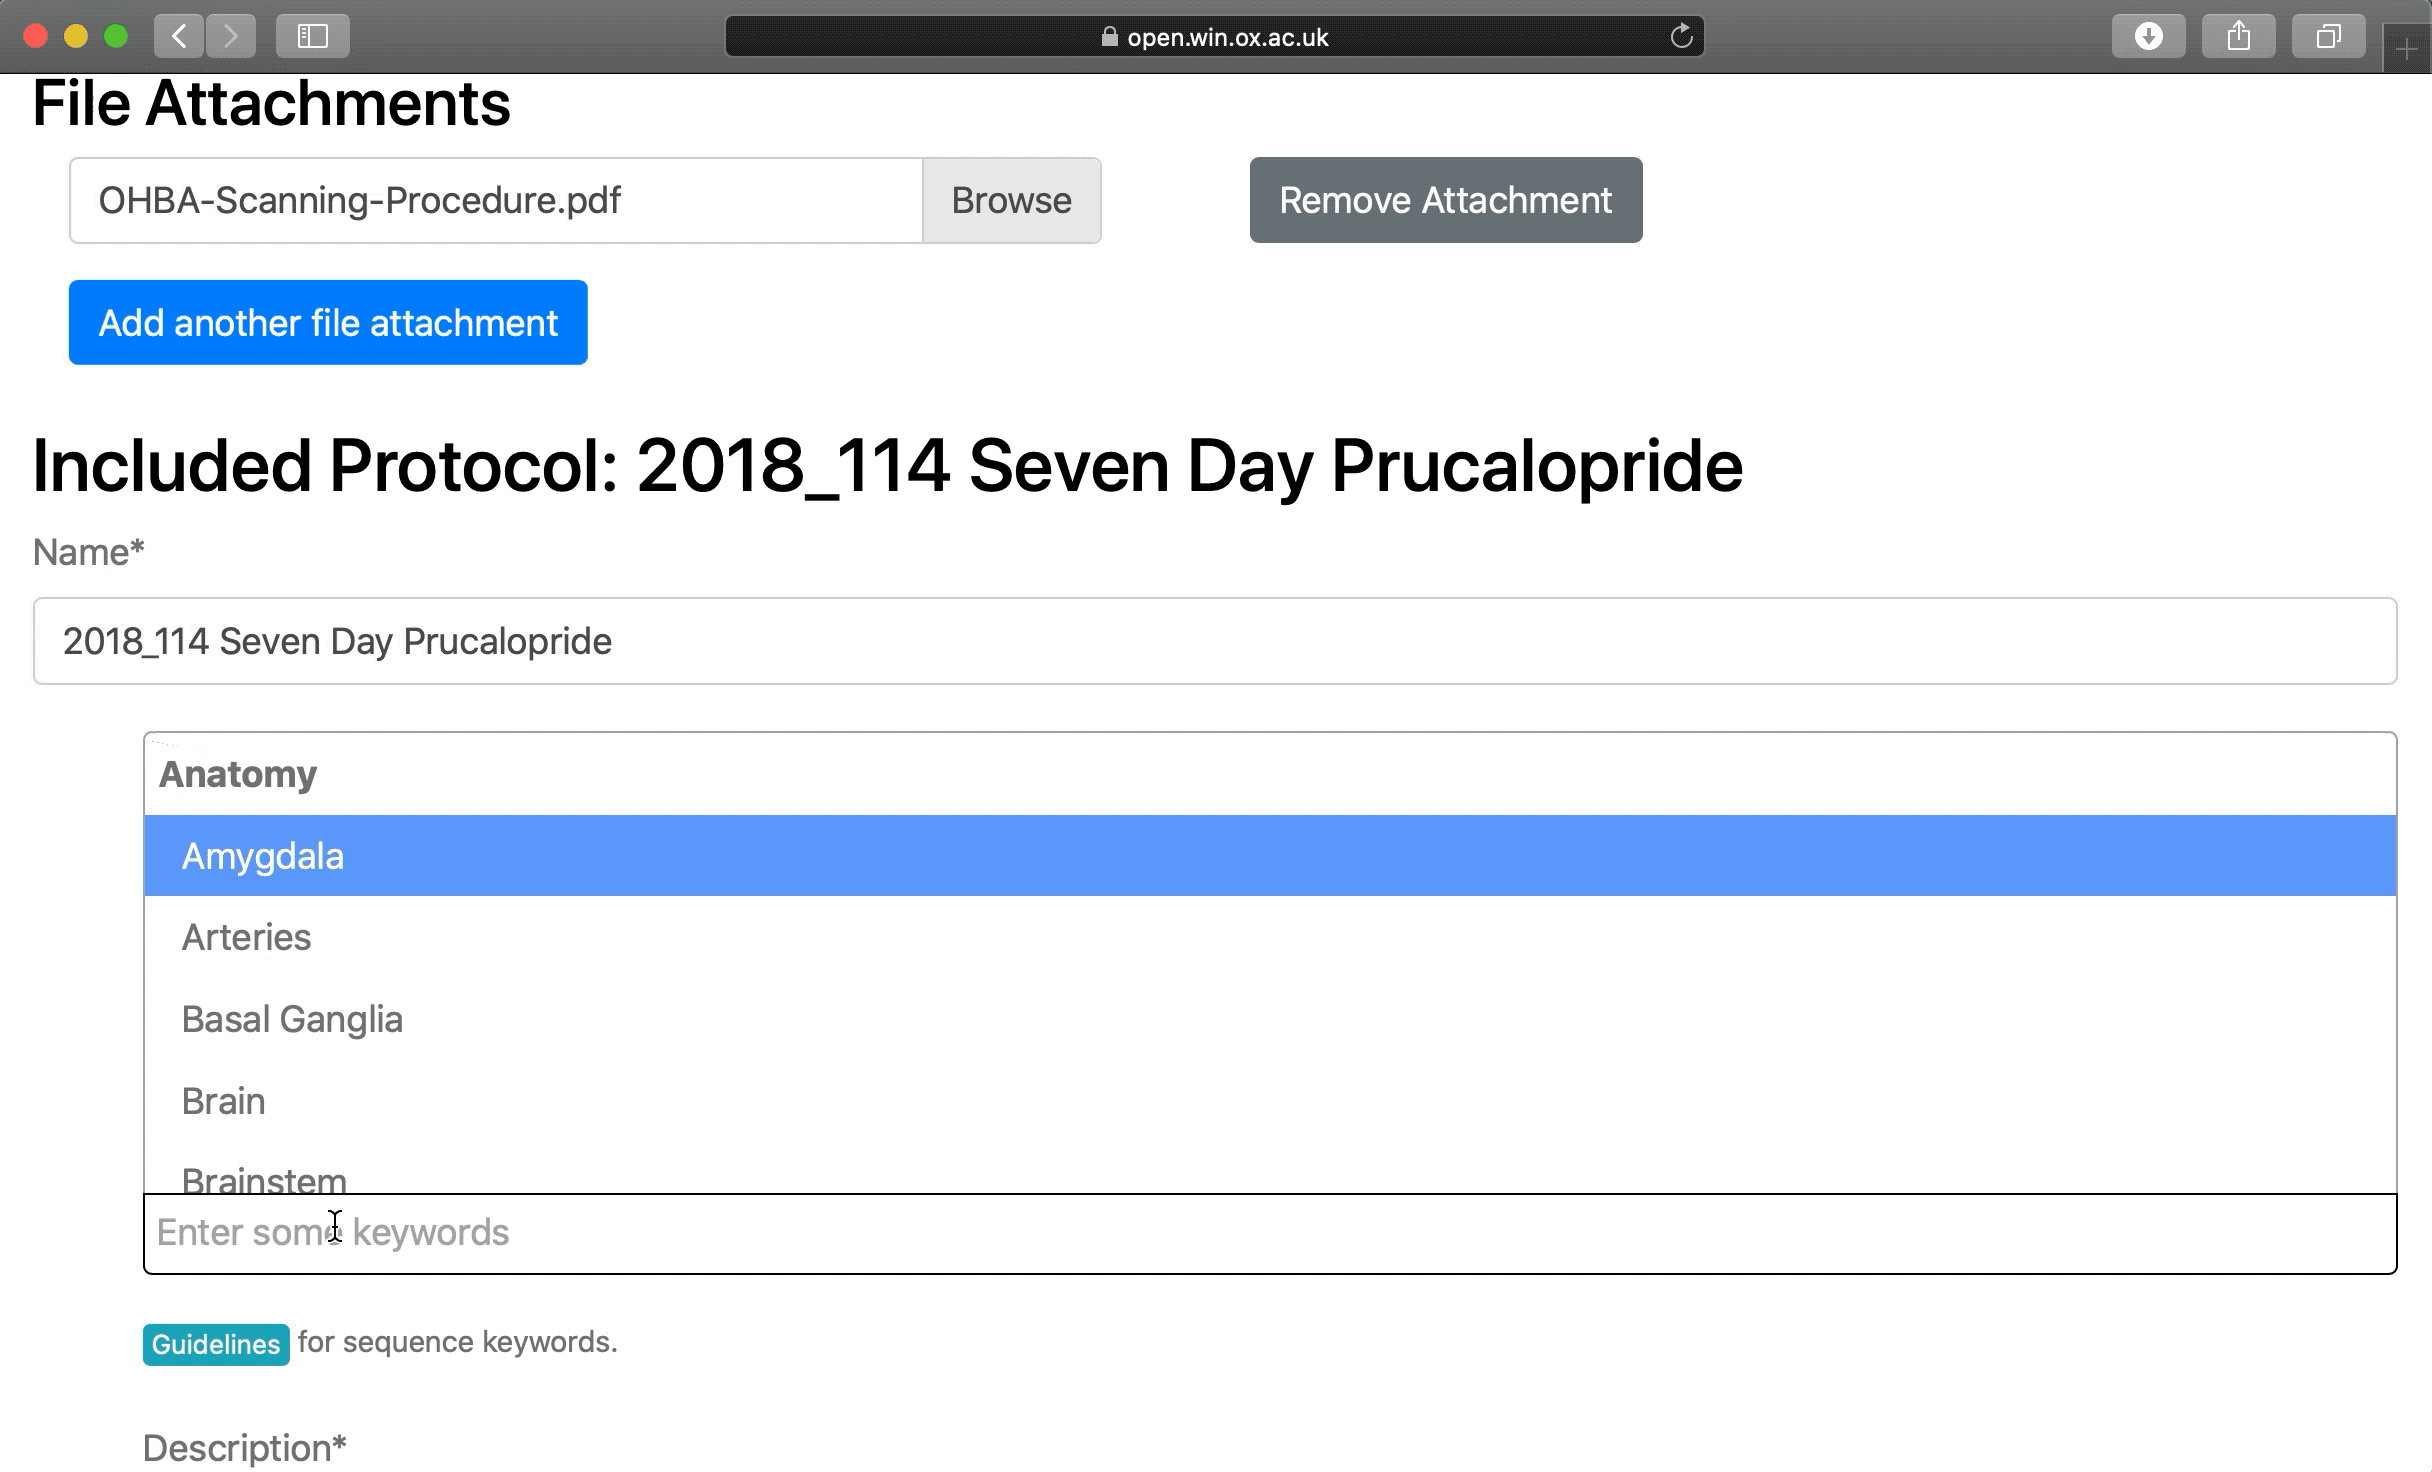
Task: Pick Basal Ganglia keyword option
Action: tap(292, 1020)
